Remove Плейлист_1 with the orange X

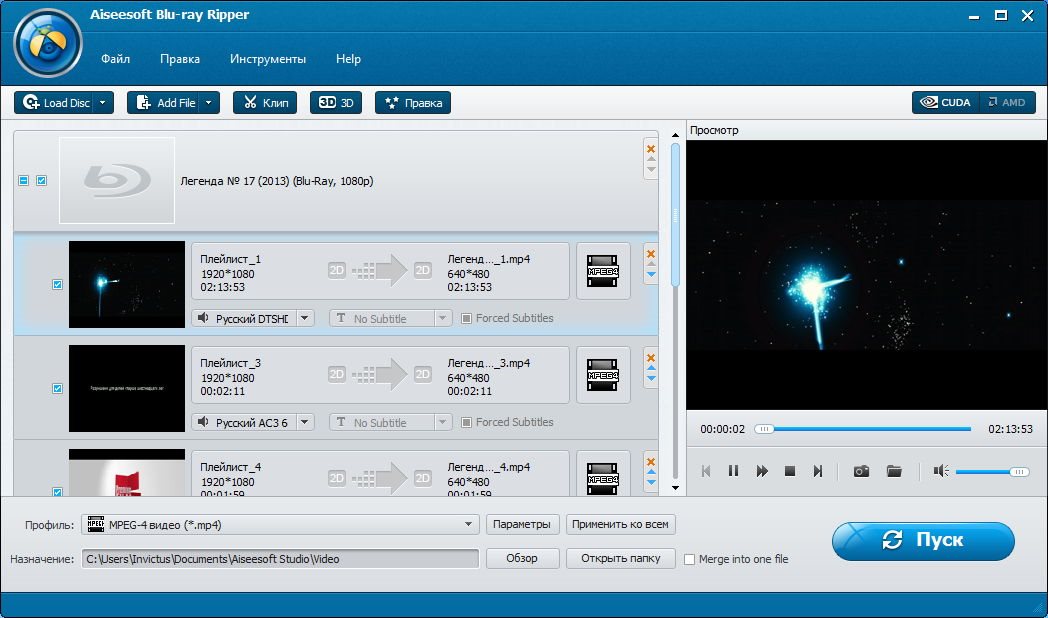point(651,254)
